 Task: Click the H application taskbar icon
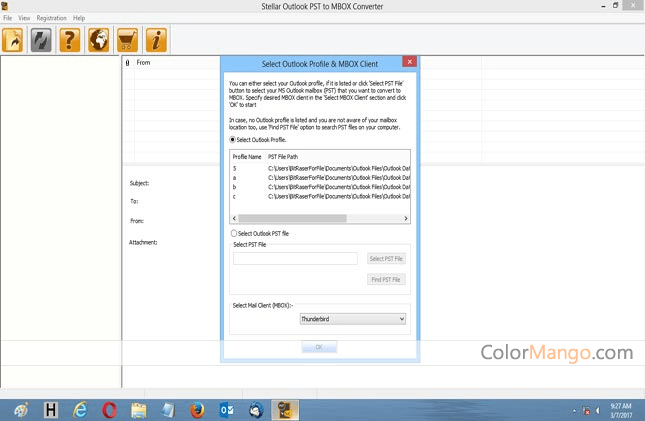coord(51,410)
